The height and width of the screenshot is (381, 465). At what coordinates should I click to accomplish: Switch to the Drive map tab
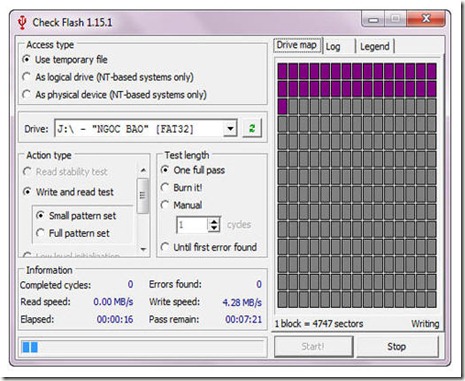coord(297,45)
